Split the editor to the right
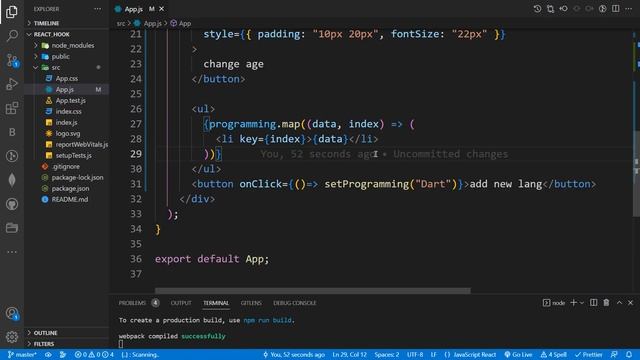The image size is (640, 360). (x=616, y=9)
